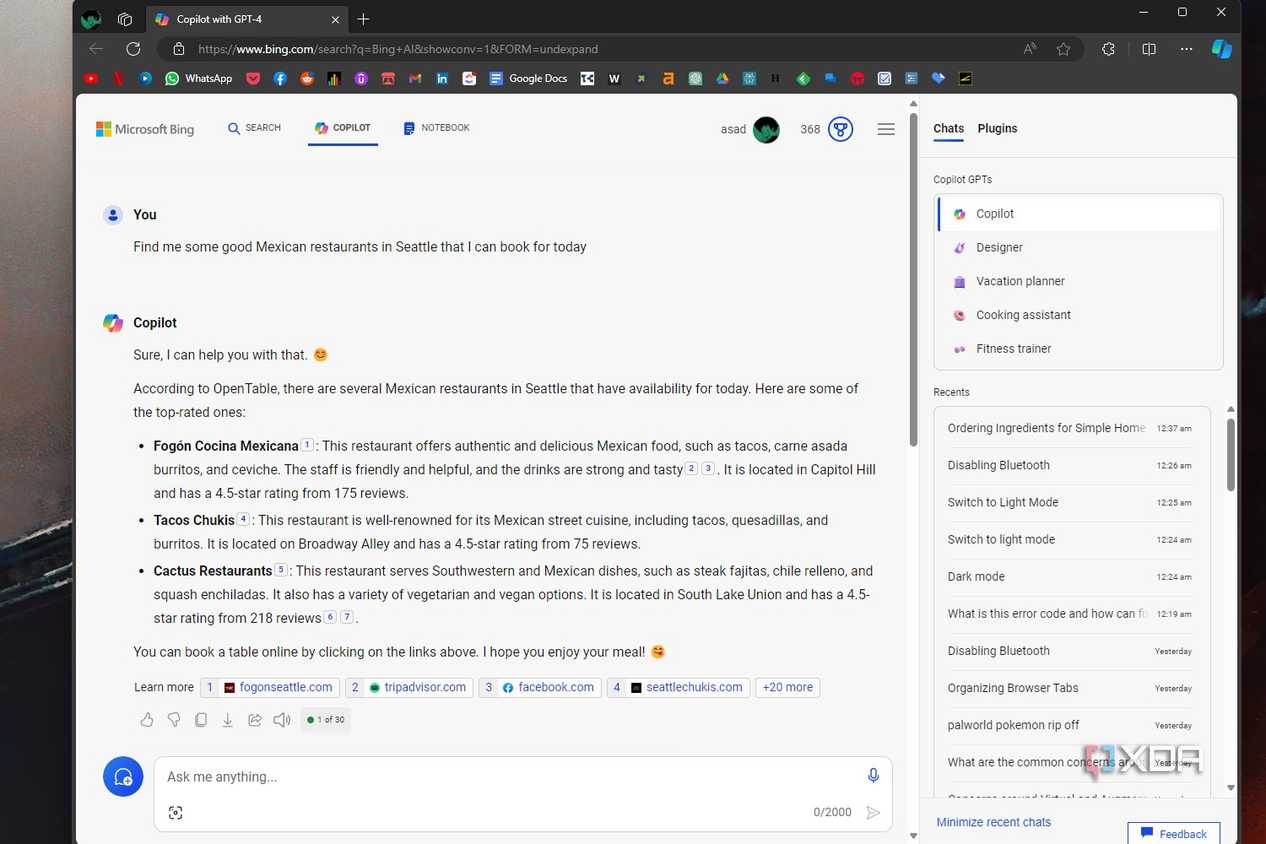Open the Pocket bookmark

(253, 78)
